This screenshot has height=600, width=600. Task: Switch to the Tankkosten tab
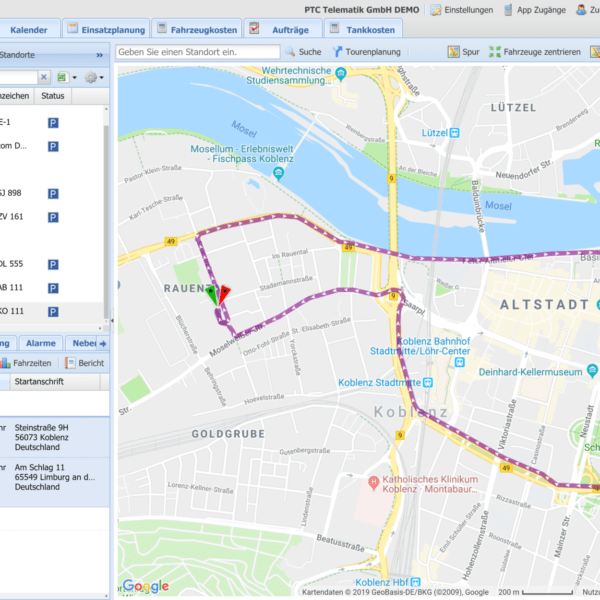point(363,29)
